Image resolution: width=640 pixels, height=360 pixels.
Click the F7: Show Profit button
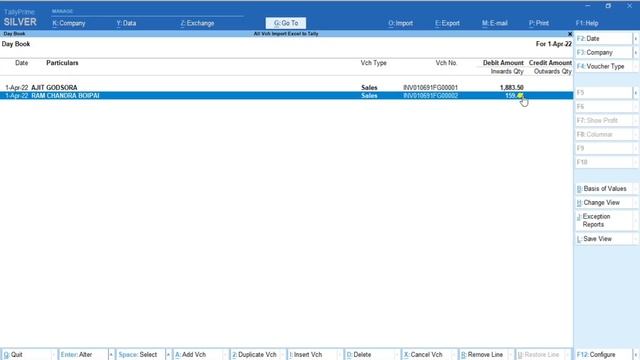[603, 120]
